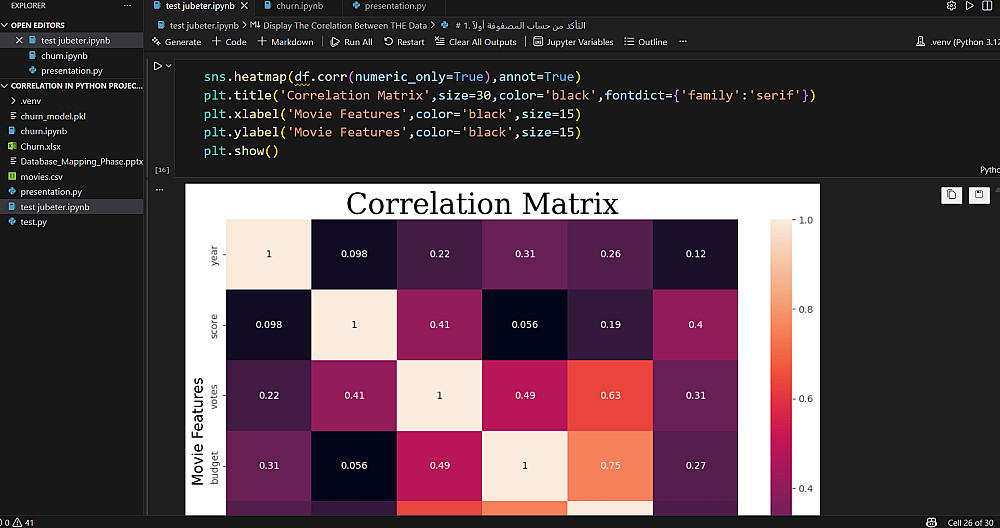Screen dimensions: 1000x528
Task: Click the heatmap colorbar gradient
Action: [x=781, y=367]
